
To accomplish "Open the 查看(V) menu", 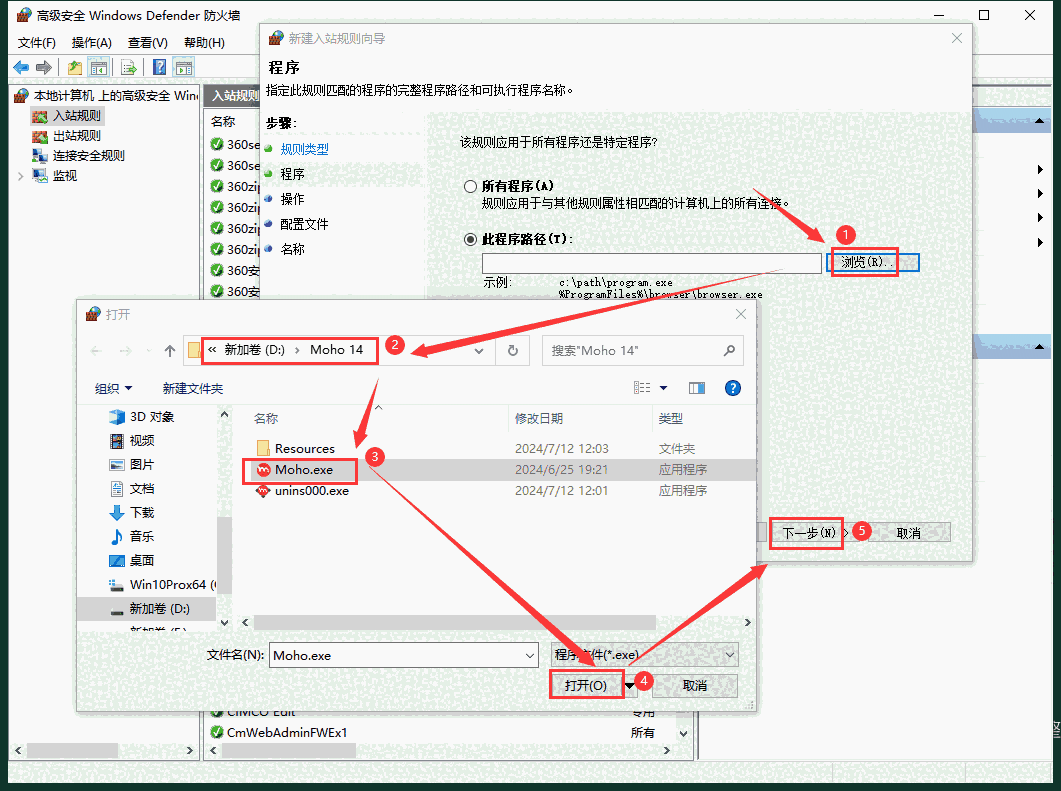I will pos(148,43).
